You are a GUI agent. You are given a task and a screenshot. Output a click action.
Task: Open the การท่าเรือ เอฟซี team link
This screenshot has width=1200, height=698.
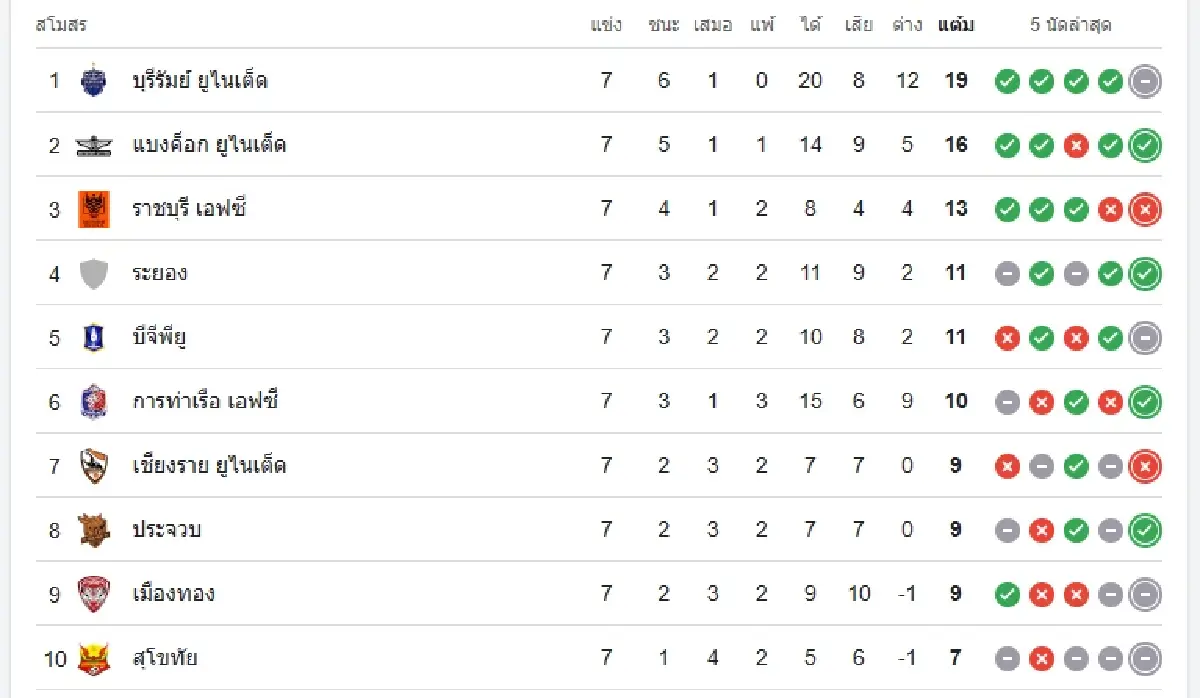tap(205, 401)
